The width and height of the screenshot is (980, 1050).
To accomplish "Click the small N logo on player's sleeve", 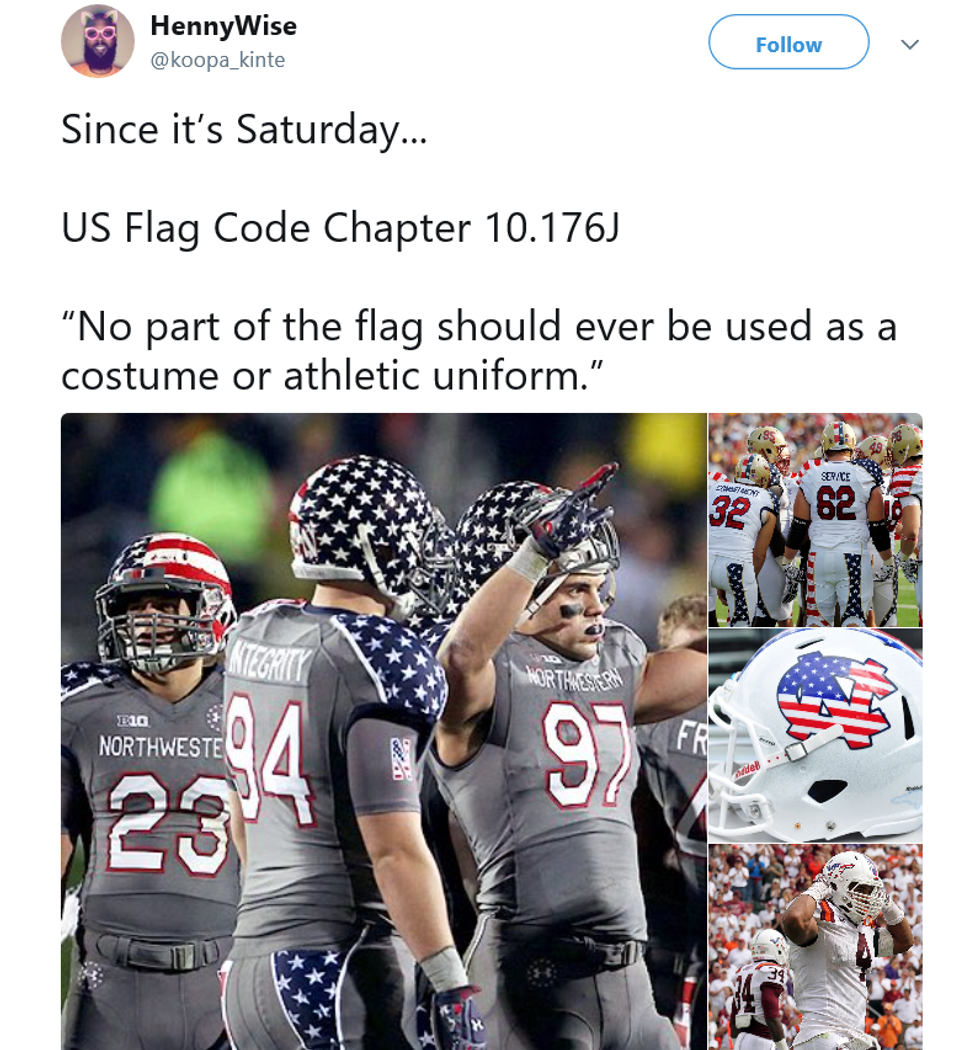I will tap(401, 759).
